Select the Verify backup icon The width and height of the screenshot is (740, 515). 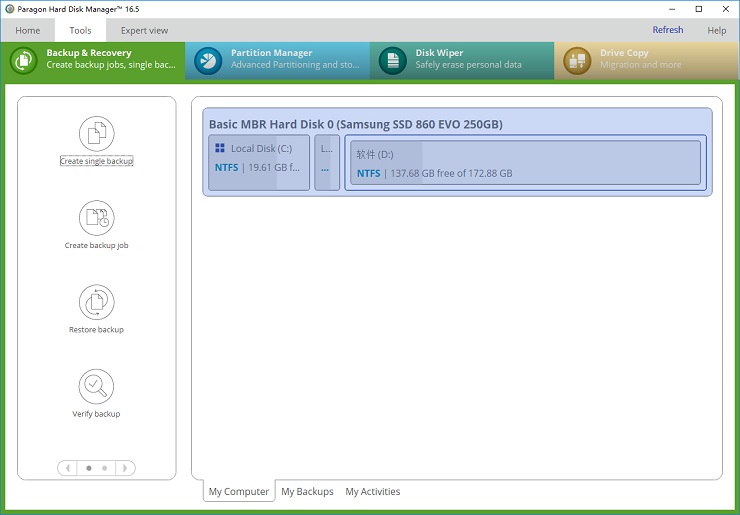point(96,386)
